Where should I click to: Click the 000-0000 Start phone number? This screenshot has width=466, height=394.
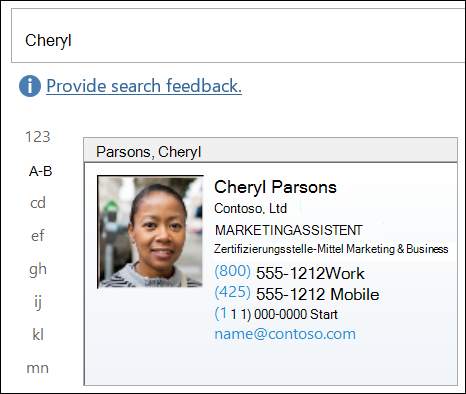tap(276, 314)
